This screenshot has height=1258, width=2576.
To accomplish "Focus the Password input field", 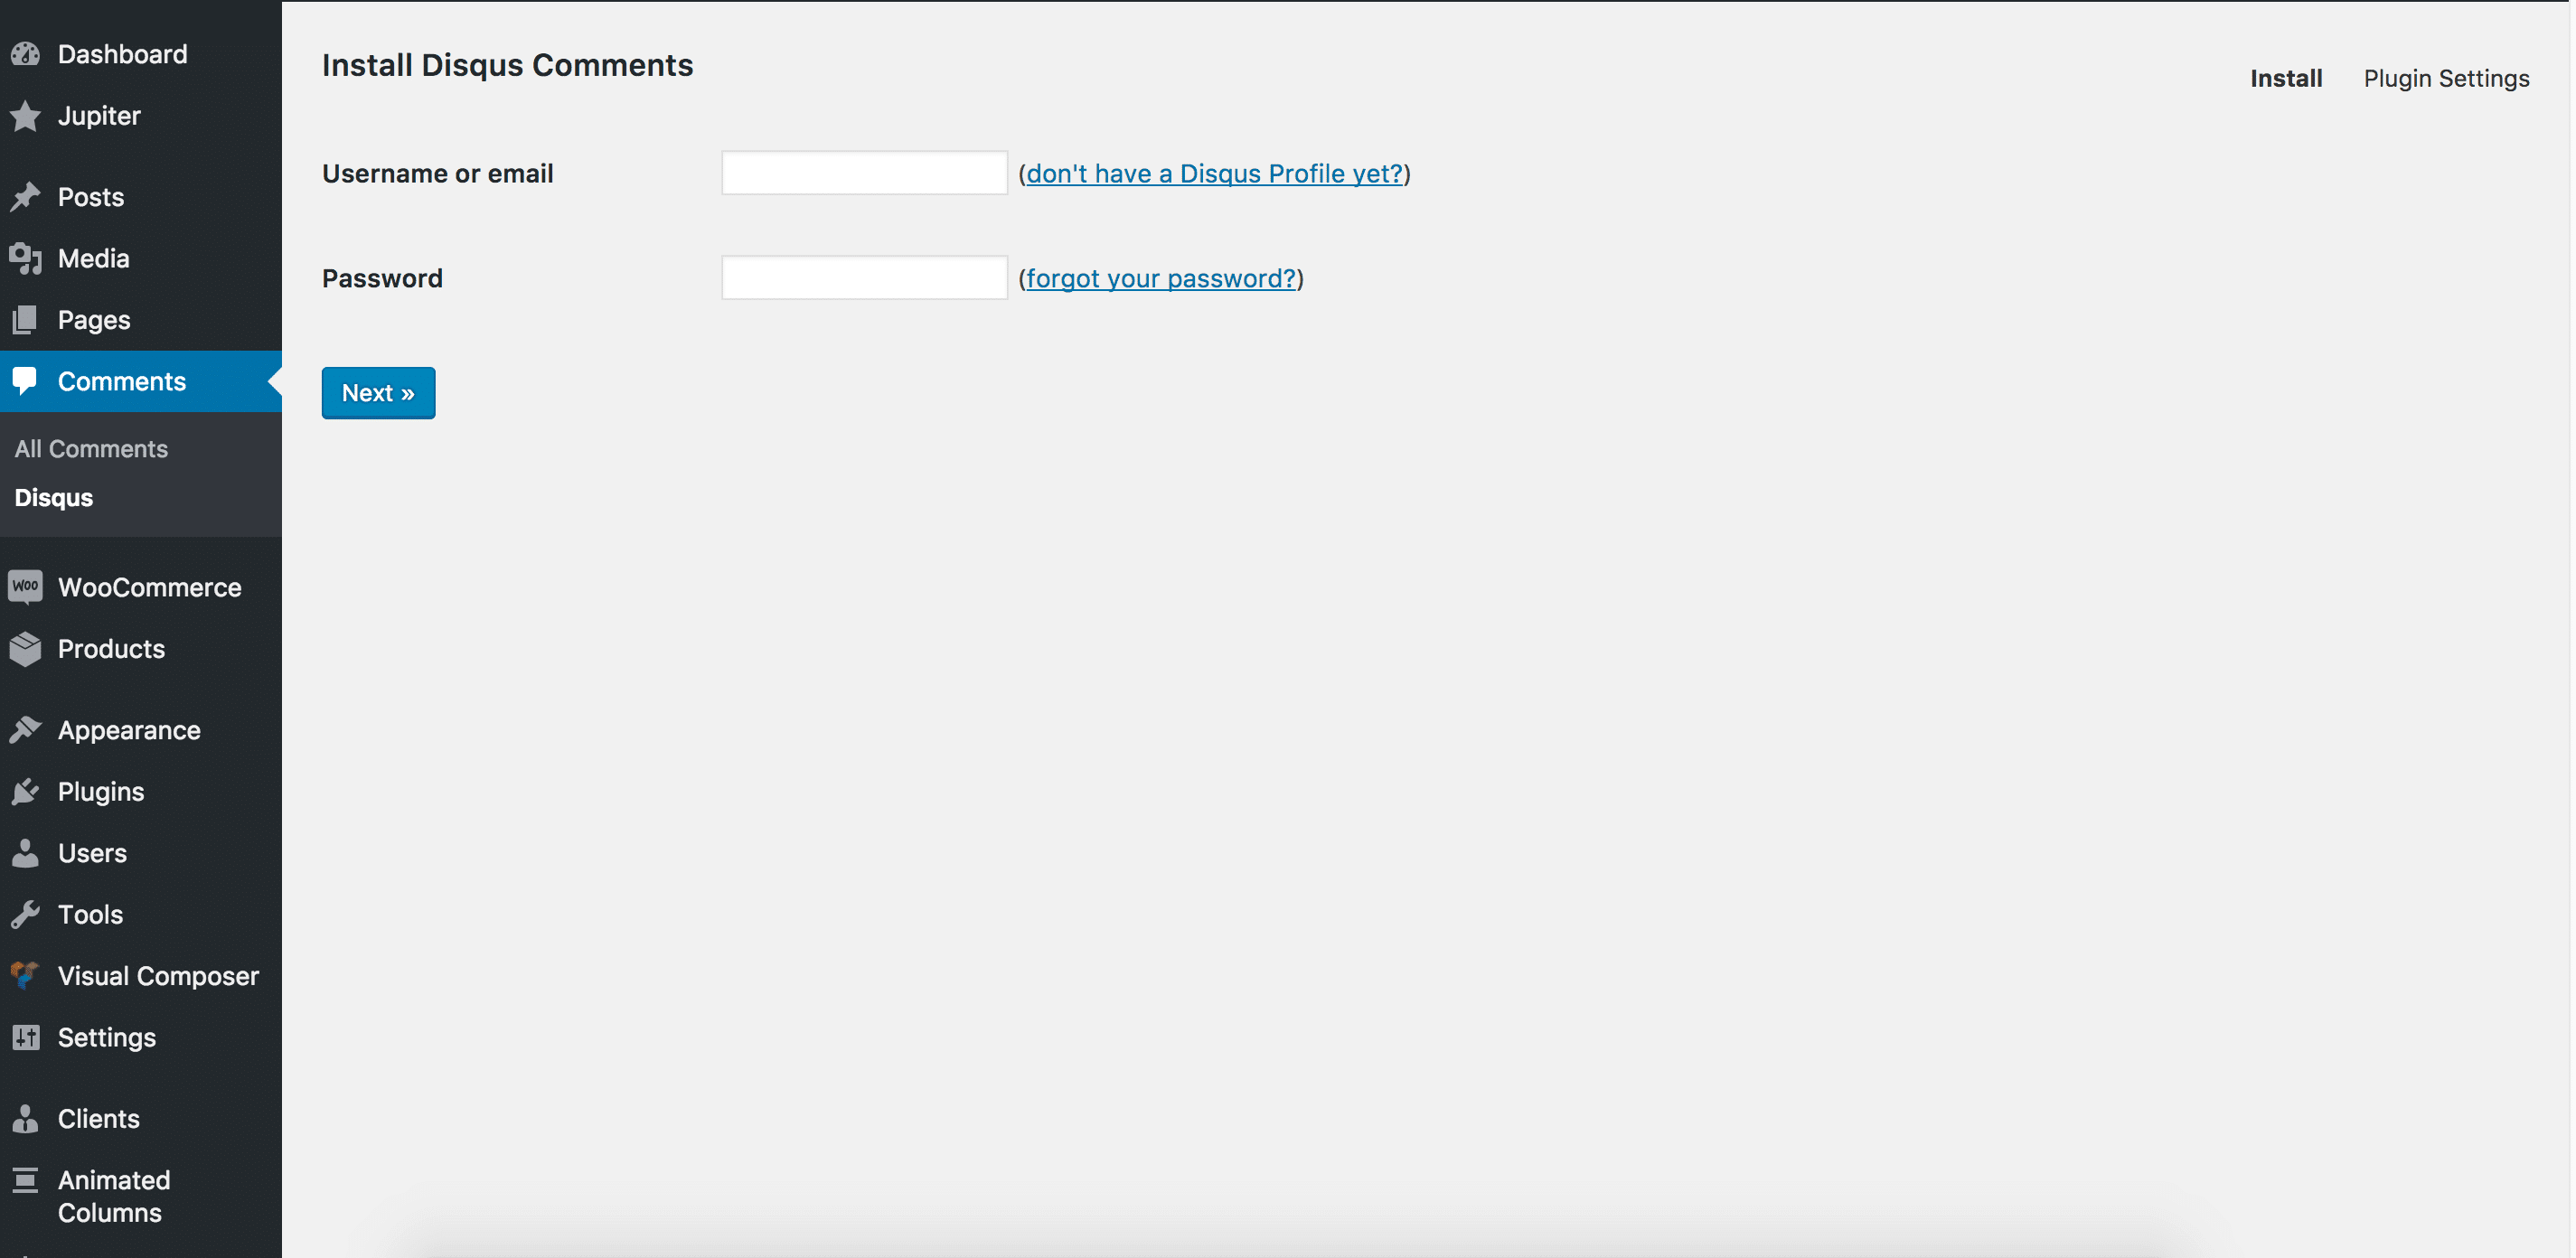I will pyautogui.click(x=864, y=277).
